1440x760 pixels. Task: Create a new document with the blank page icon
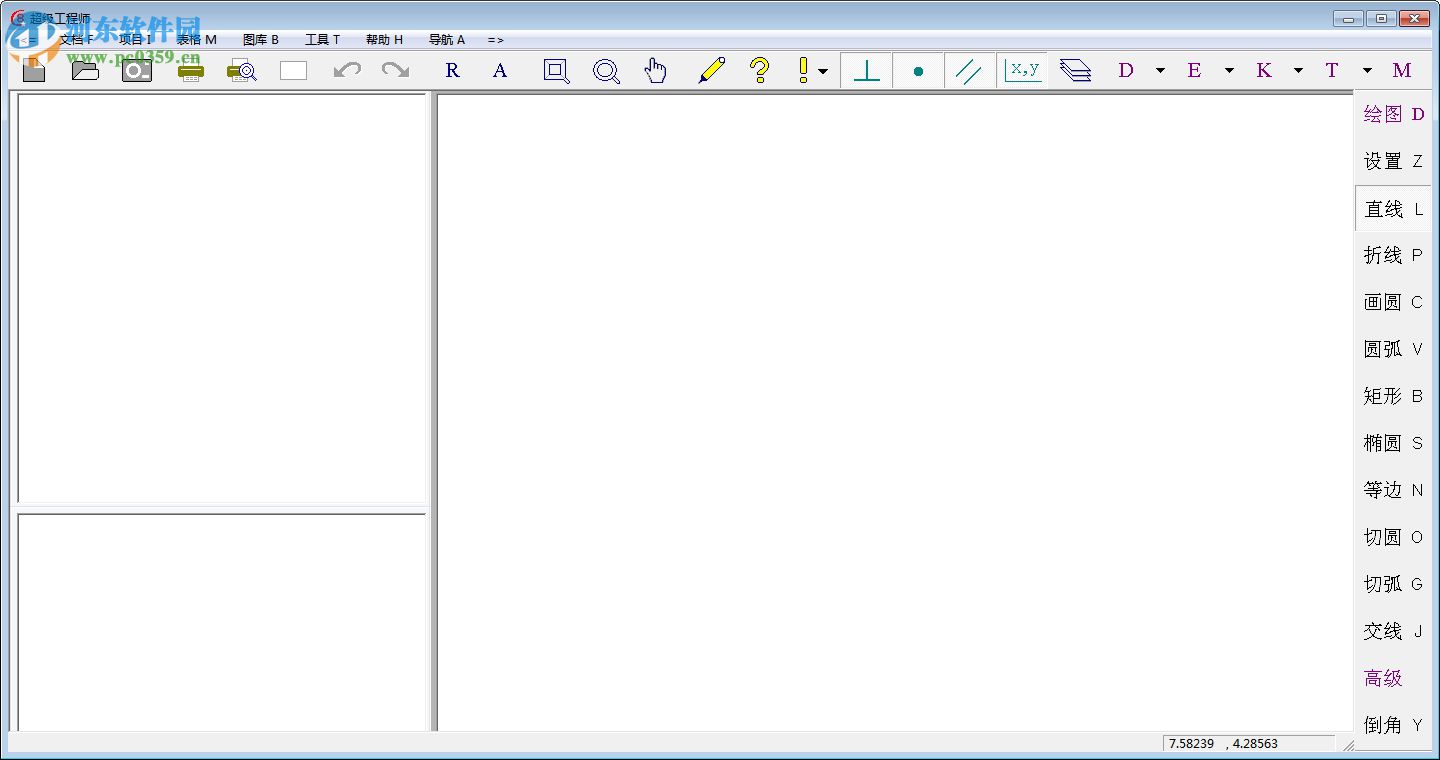34,70
